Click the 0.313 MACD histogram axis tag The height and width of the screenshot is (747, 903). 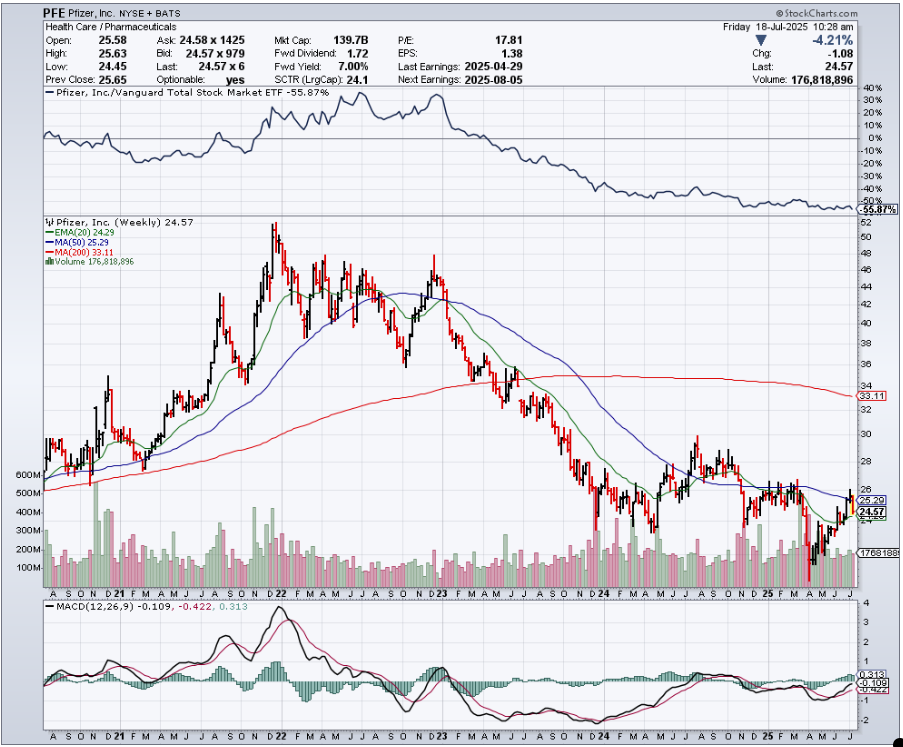[x=872, y=674]
